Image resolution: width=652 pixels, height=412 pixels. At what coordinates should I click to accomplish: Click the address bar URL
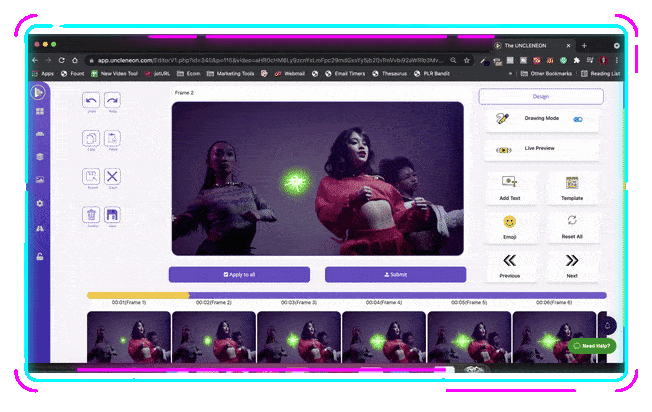[270, 60]
